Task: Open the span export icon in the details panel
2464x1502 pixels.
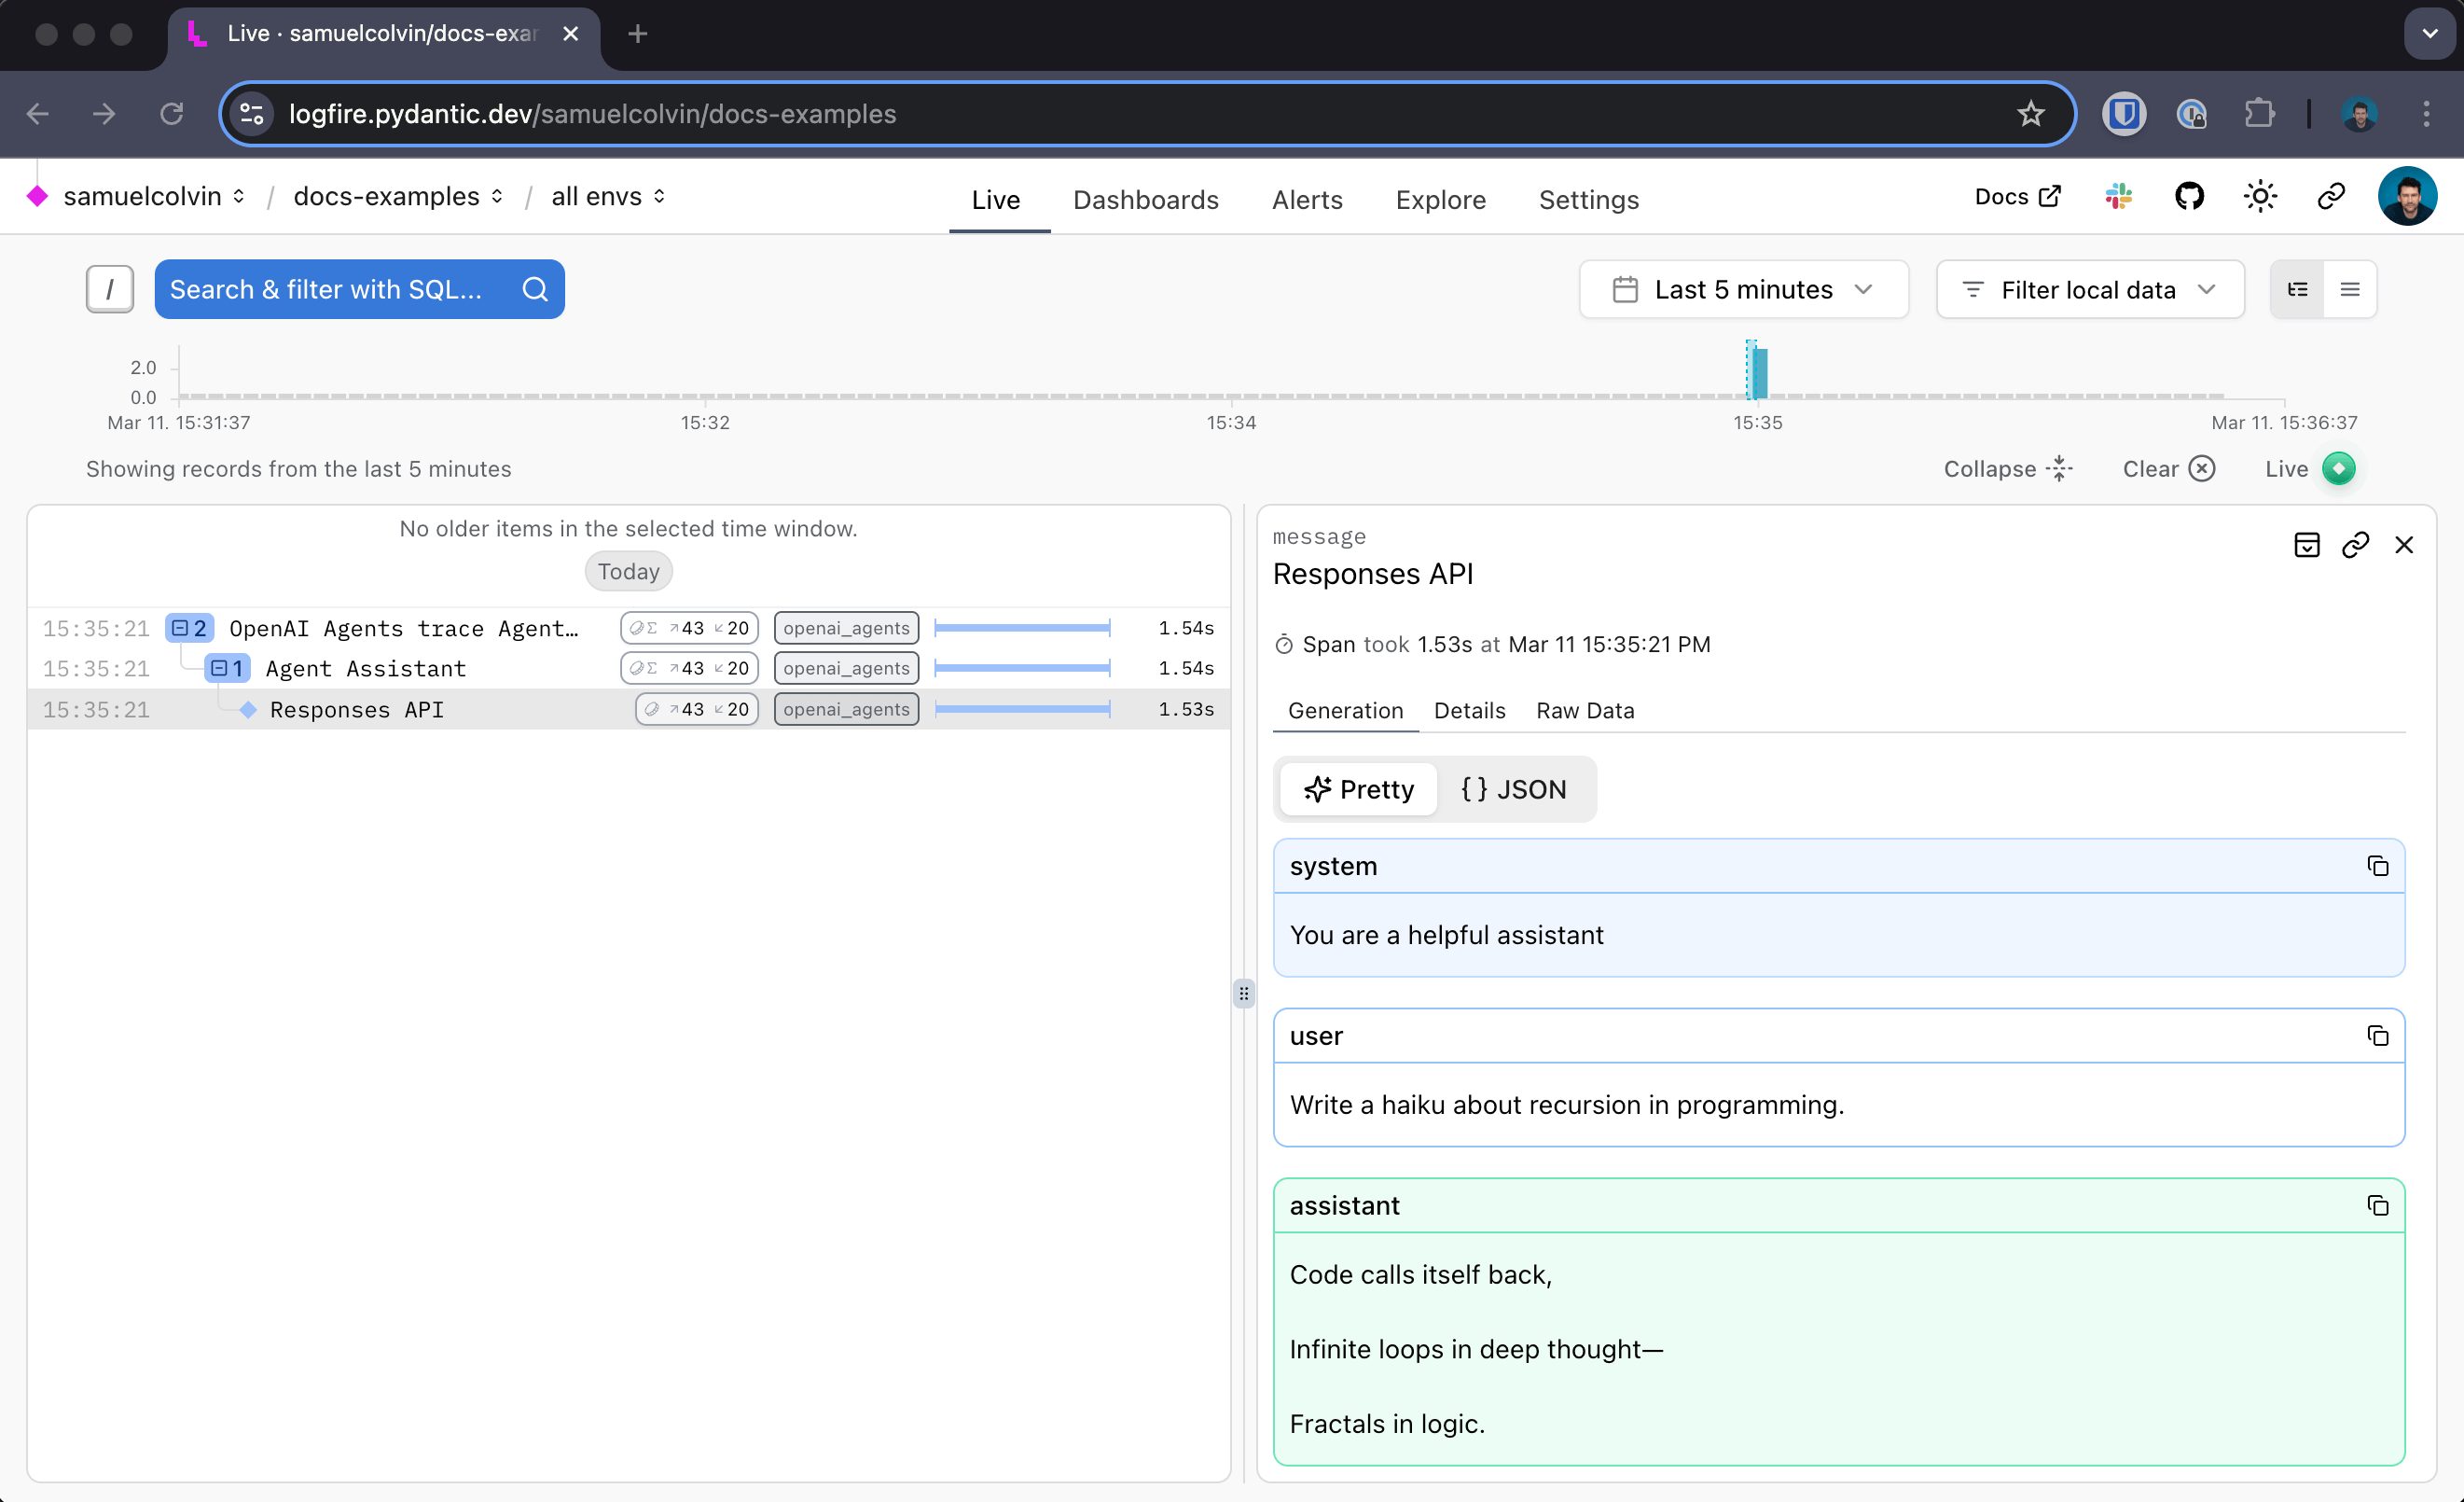Action: (2307, 545)
